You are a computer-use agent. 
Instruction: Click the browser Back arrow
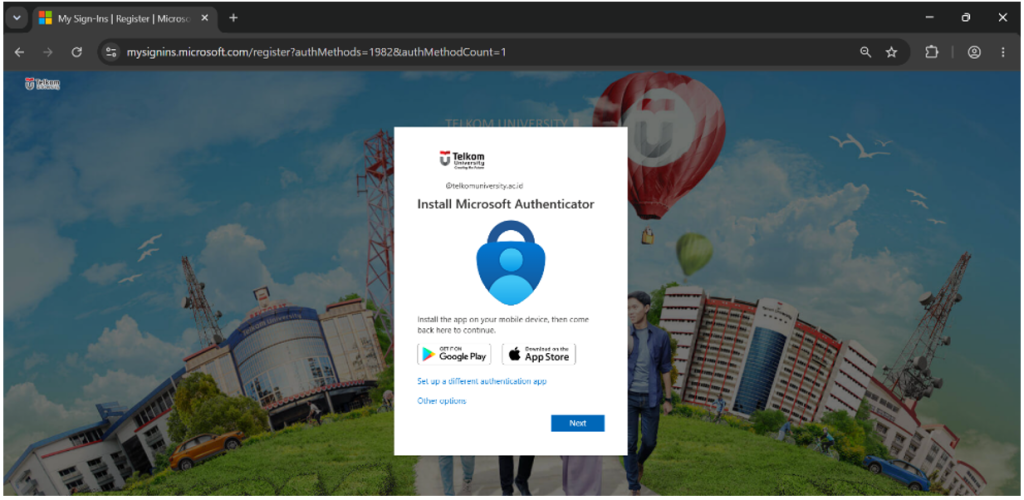point(20,52)
